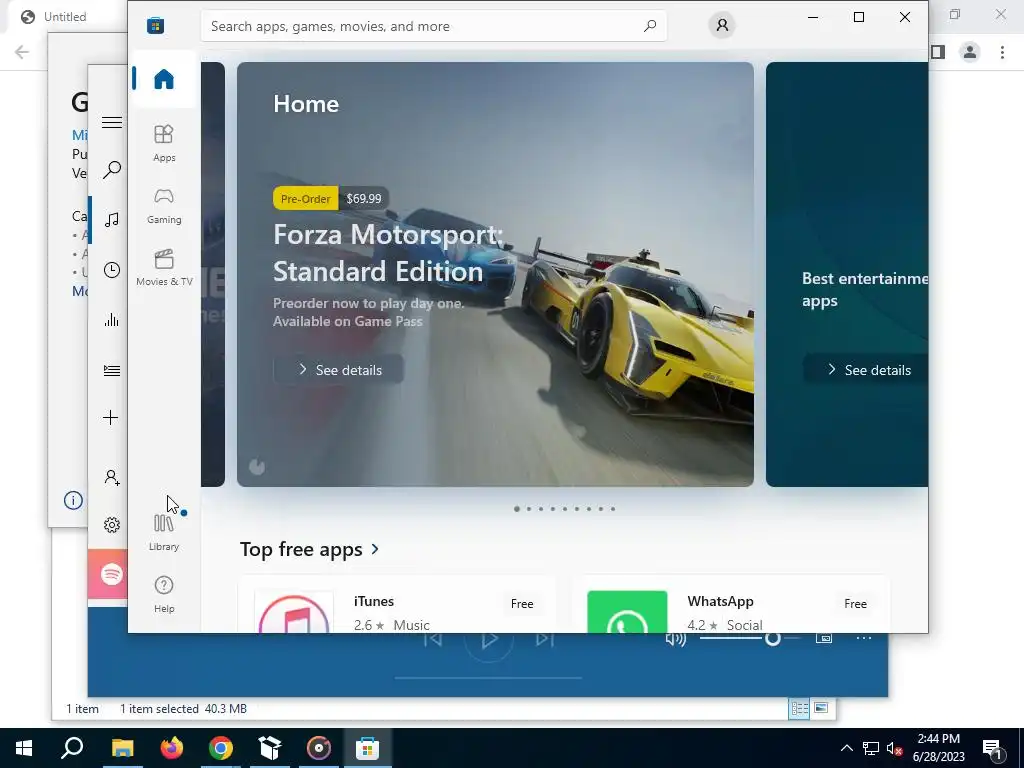Open Chrome profile avatar button
The image size is (1024, 768).
[970, 52]
